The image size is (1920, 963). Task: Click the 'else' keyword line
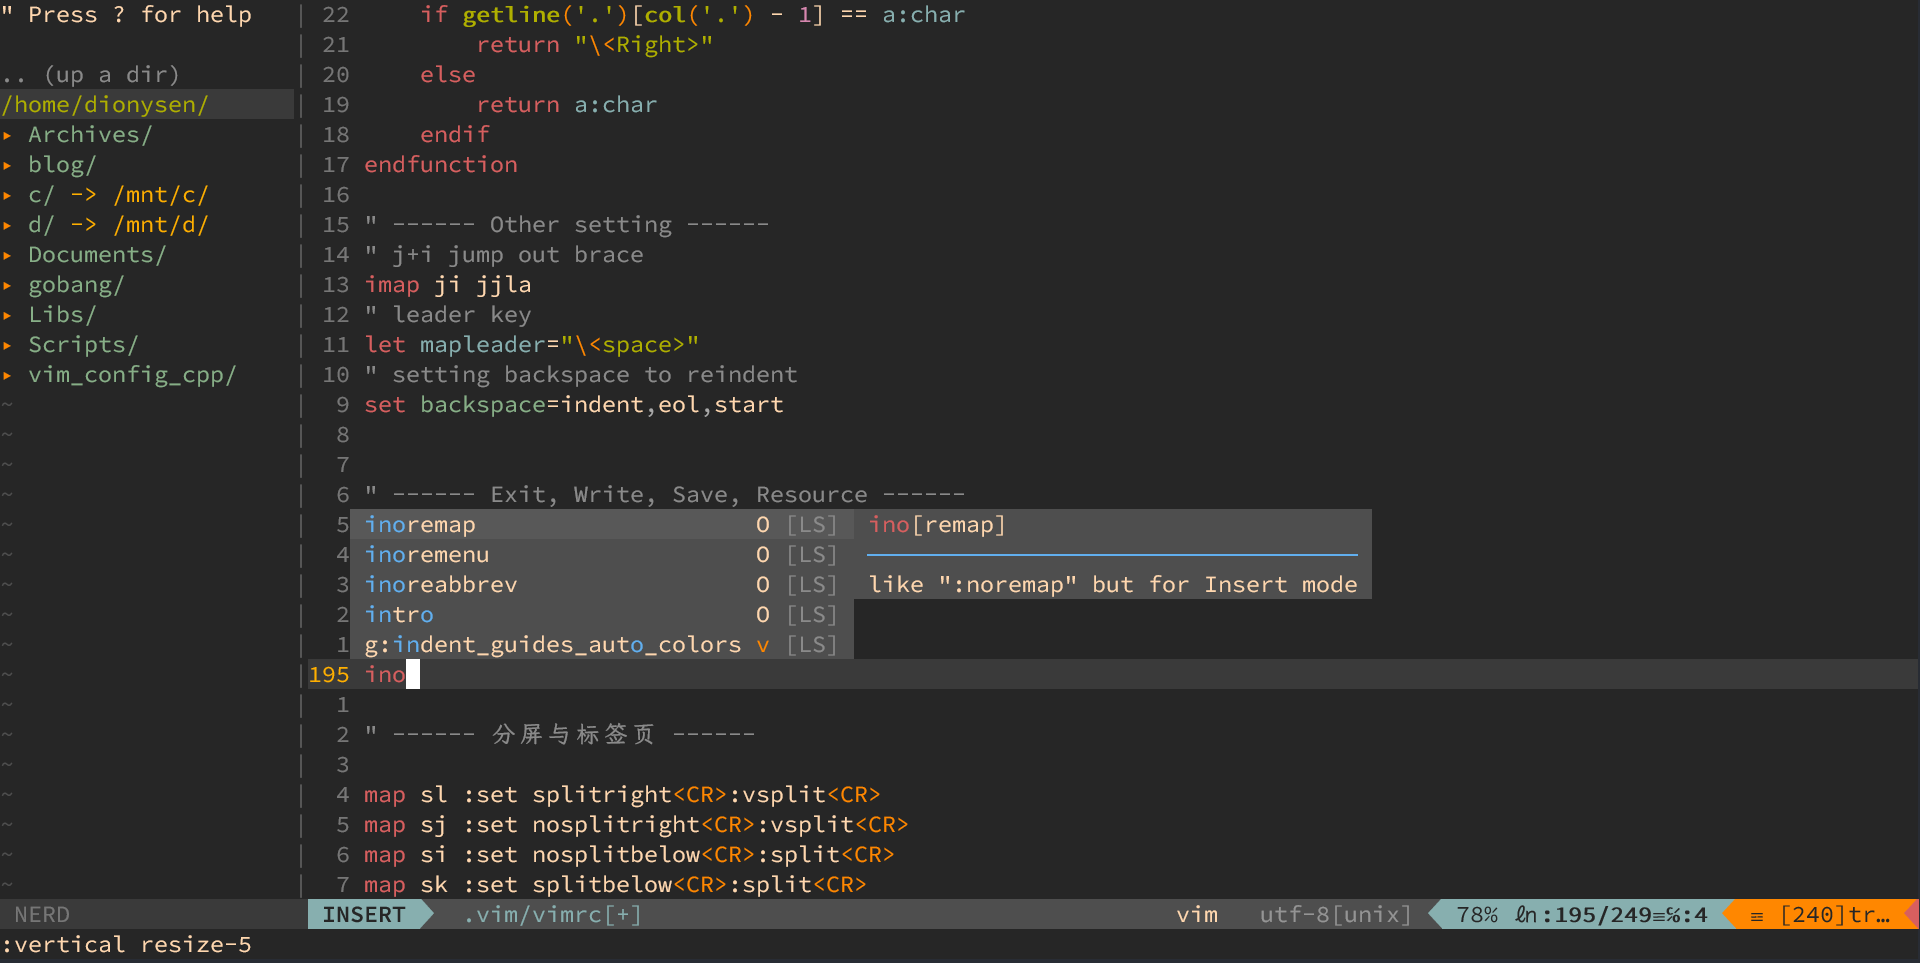click(448, 75)
